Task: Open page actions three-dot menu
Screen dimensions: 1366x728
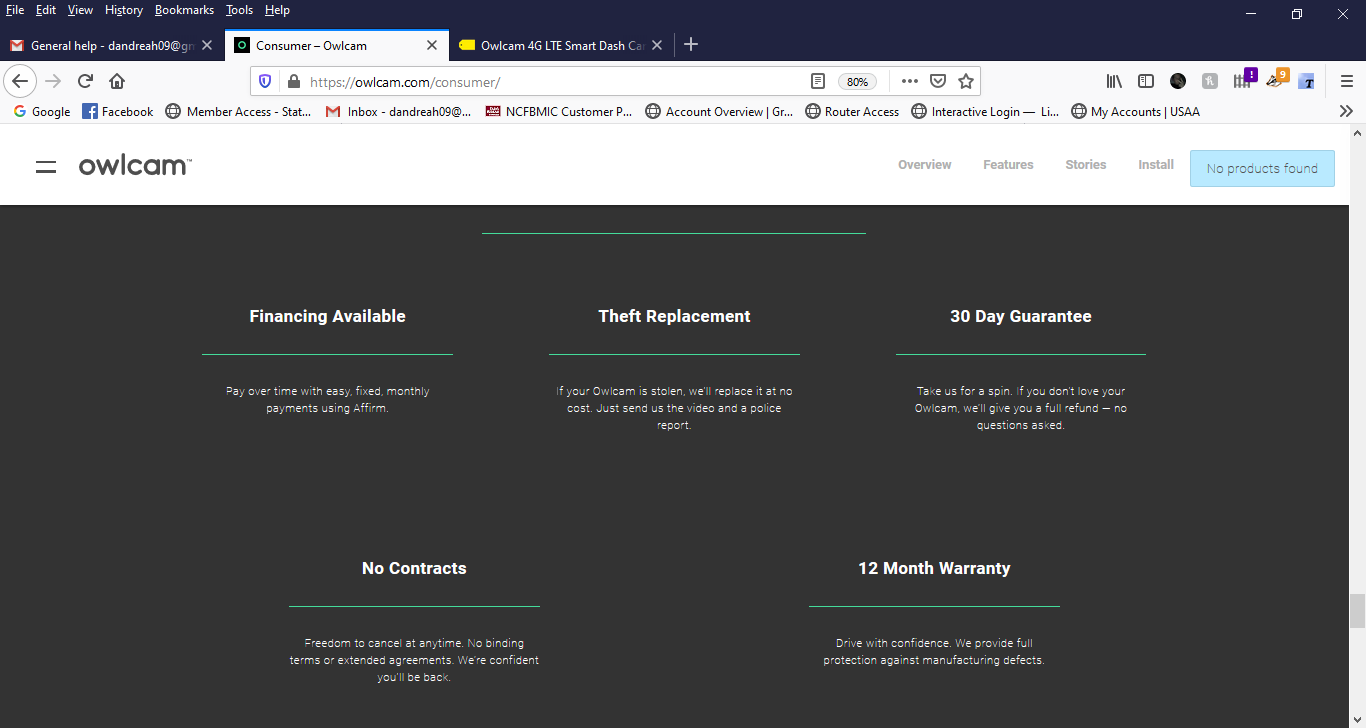Action: 909,81
